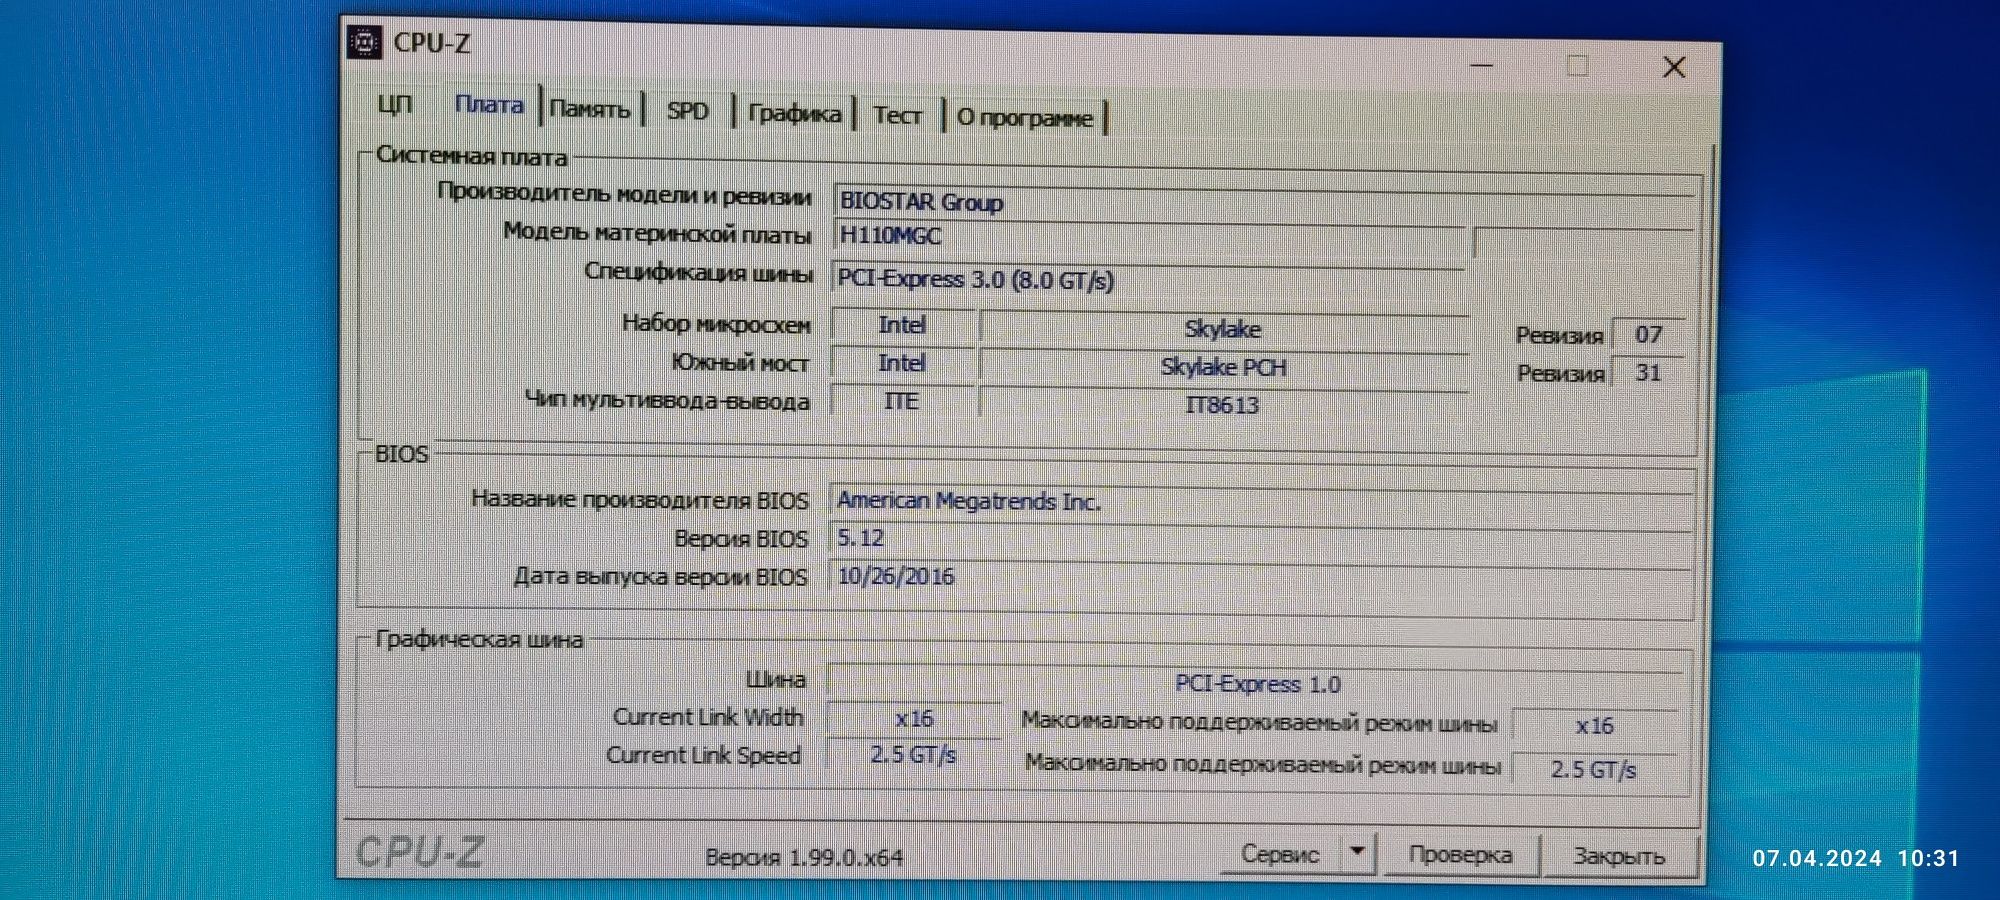This screenshot has height=900, width=2000.
Task: Click the Закрыть button
Action: click(x=1619, y=856)
